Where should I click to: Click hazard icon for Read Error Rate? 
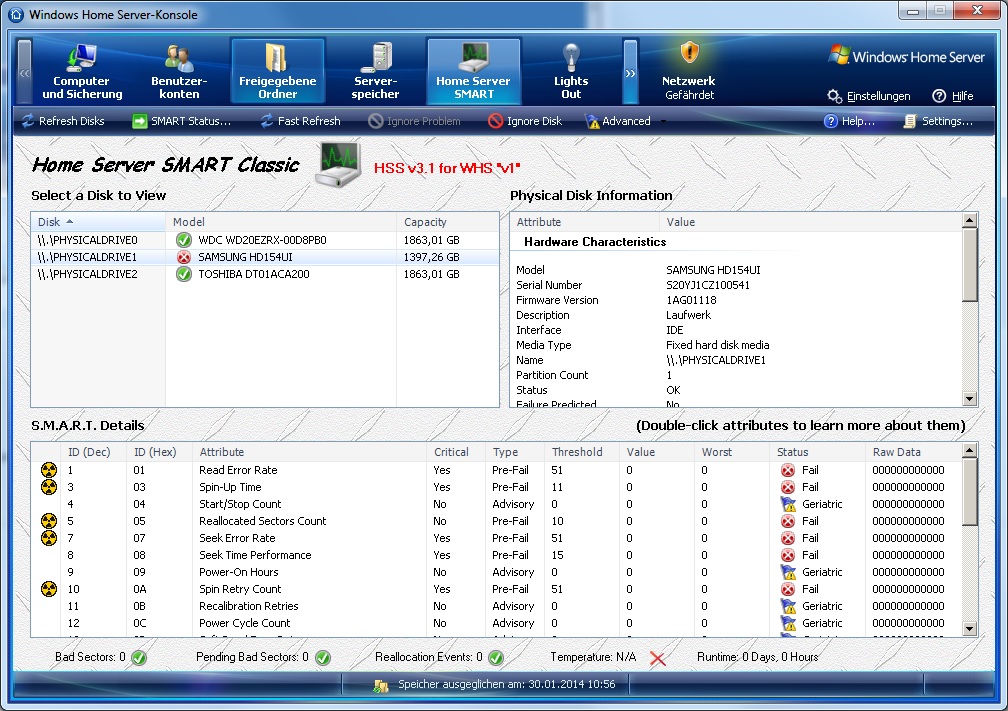point(49,470)
